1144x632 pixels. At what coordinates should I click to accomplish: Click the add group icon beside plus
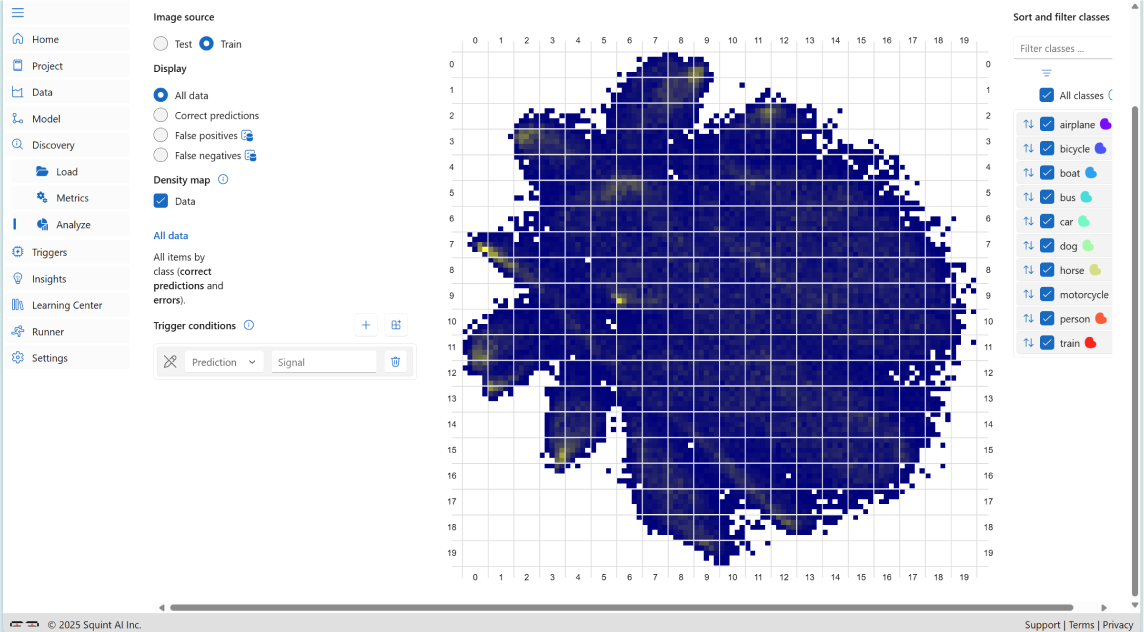coord(396,325)
